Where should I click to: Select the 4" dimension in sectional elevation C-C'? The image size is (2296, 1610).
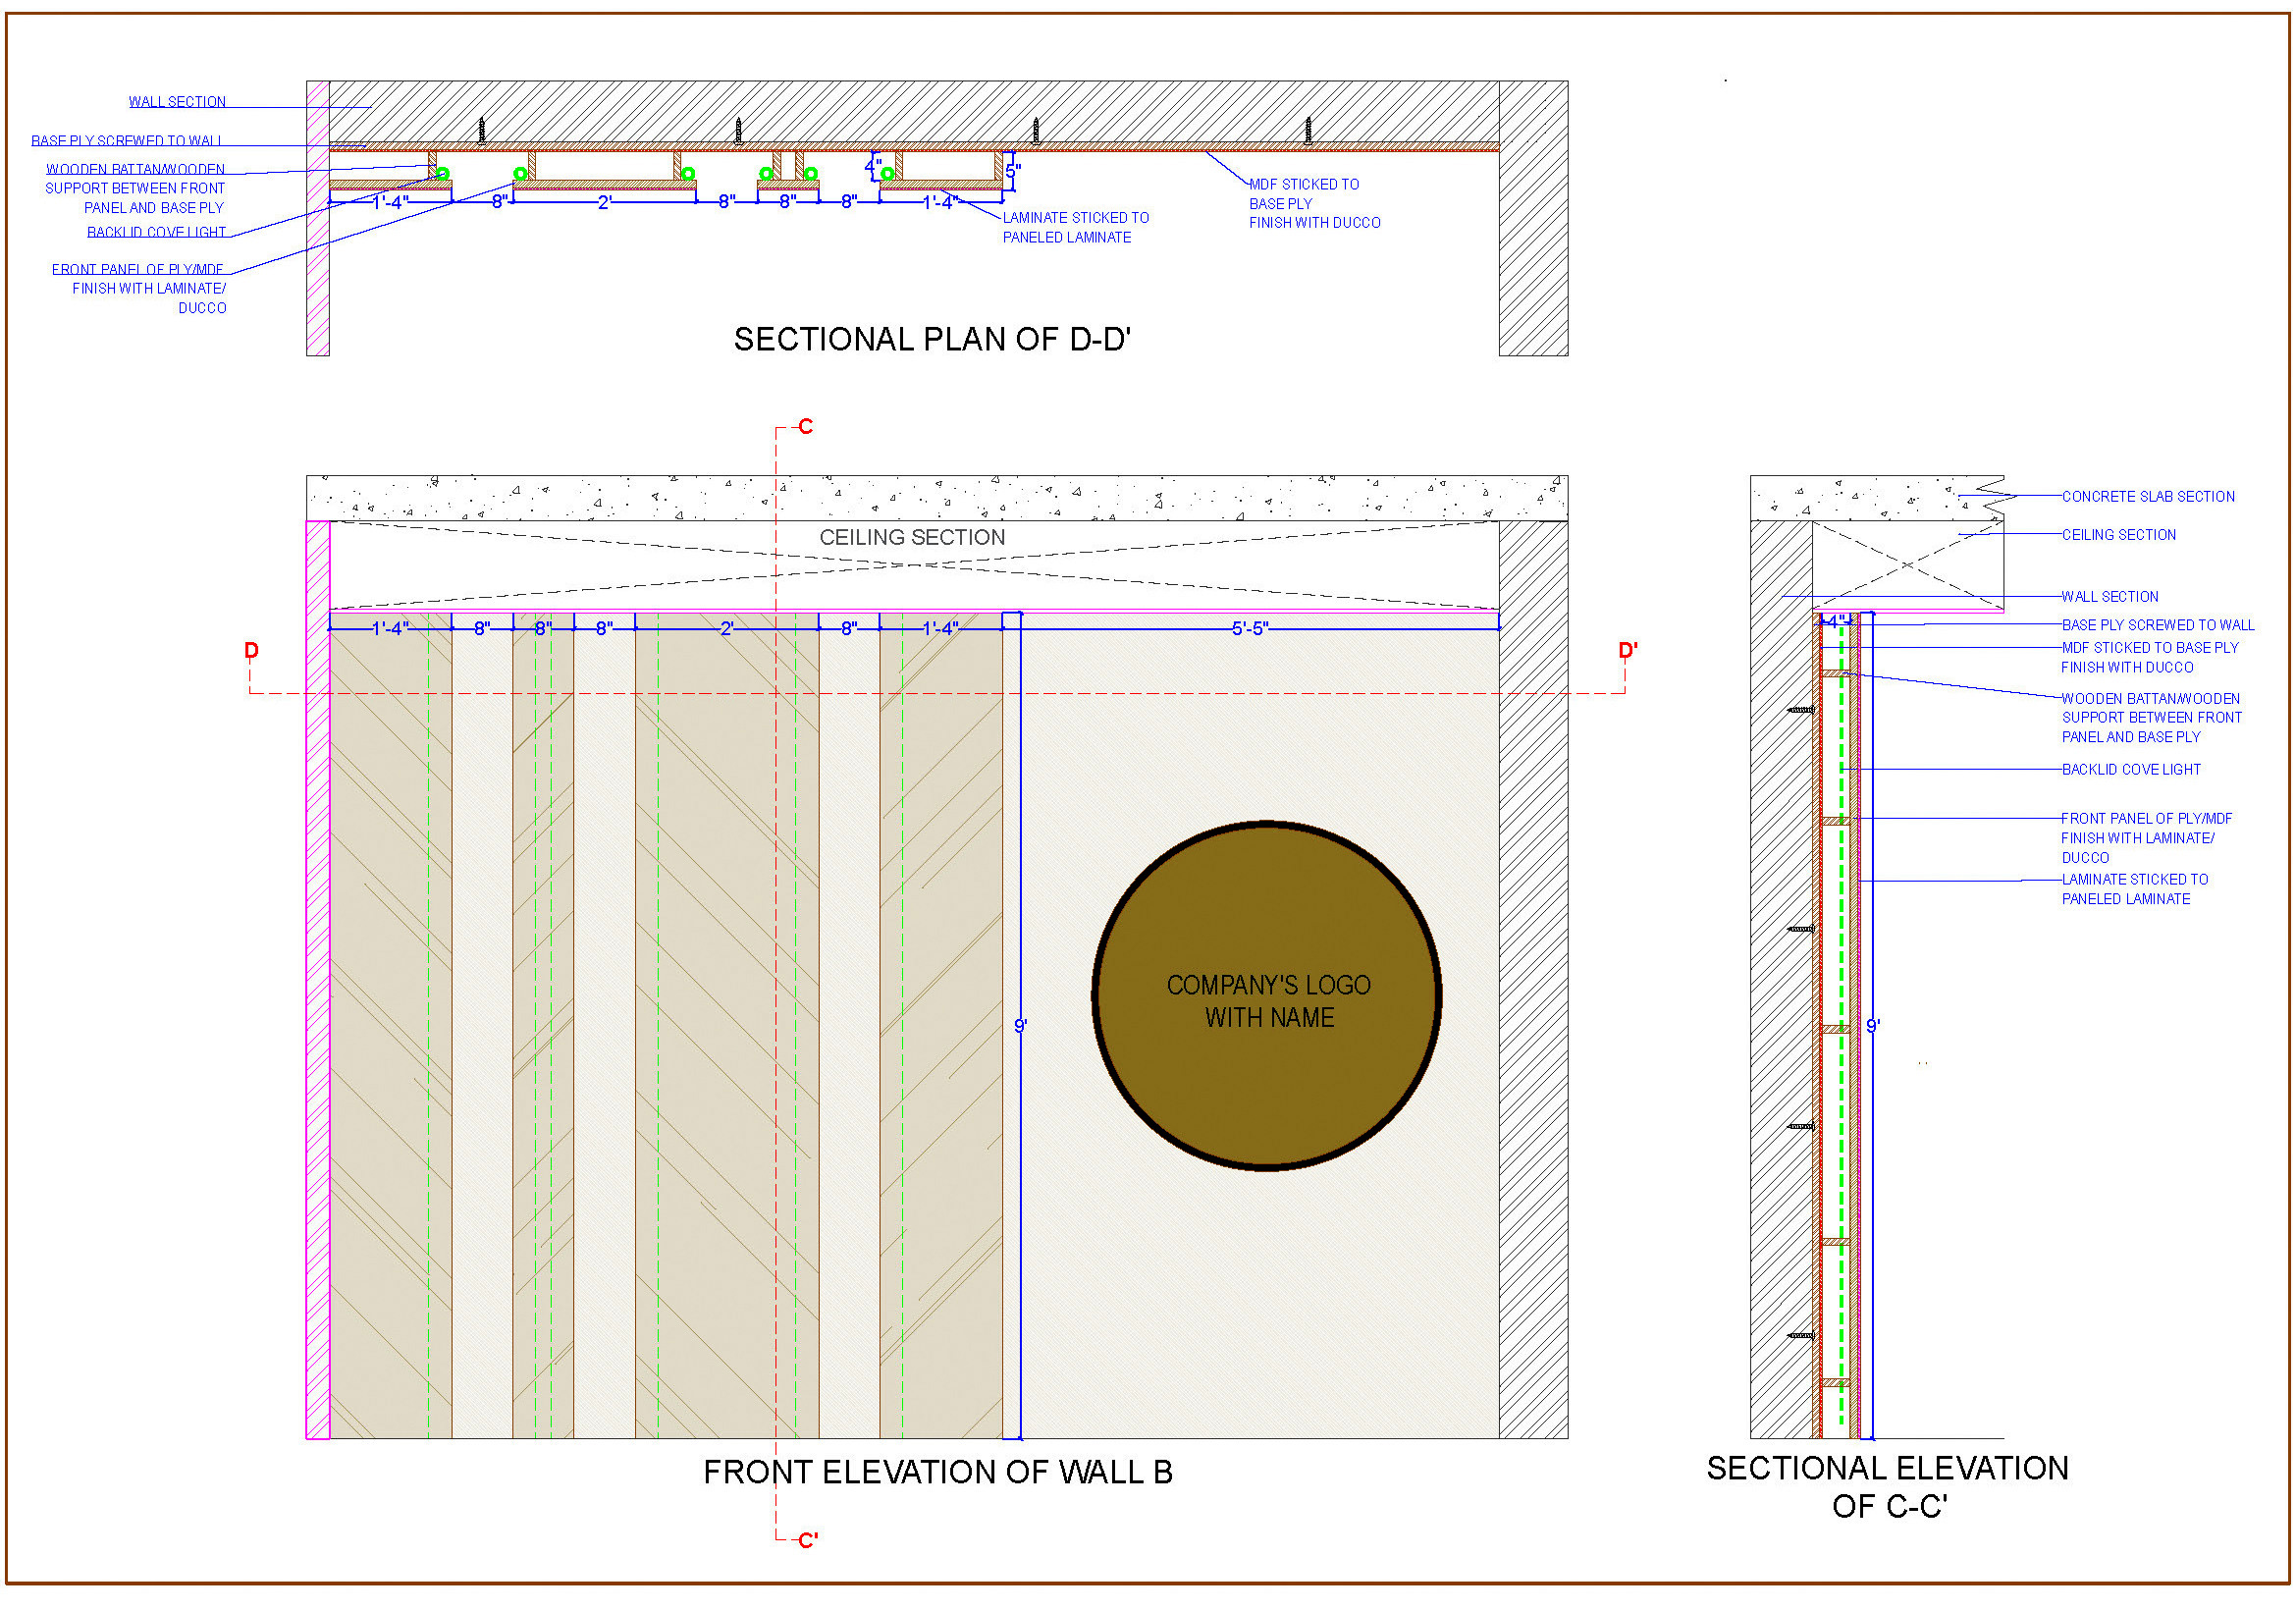tap(1836, 621)
